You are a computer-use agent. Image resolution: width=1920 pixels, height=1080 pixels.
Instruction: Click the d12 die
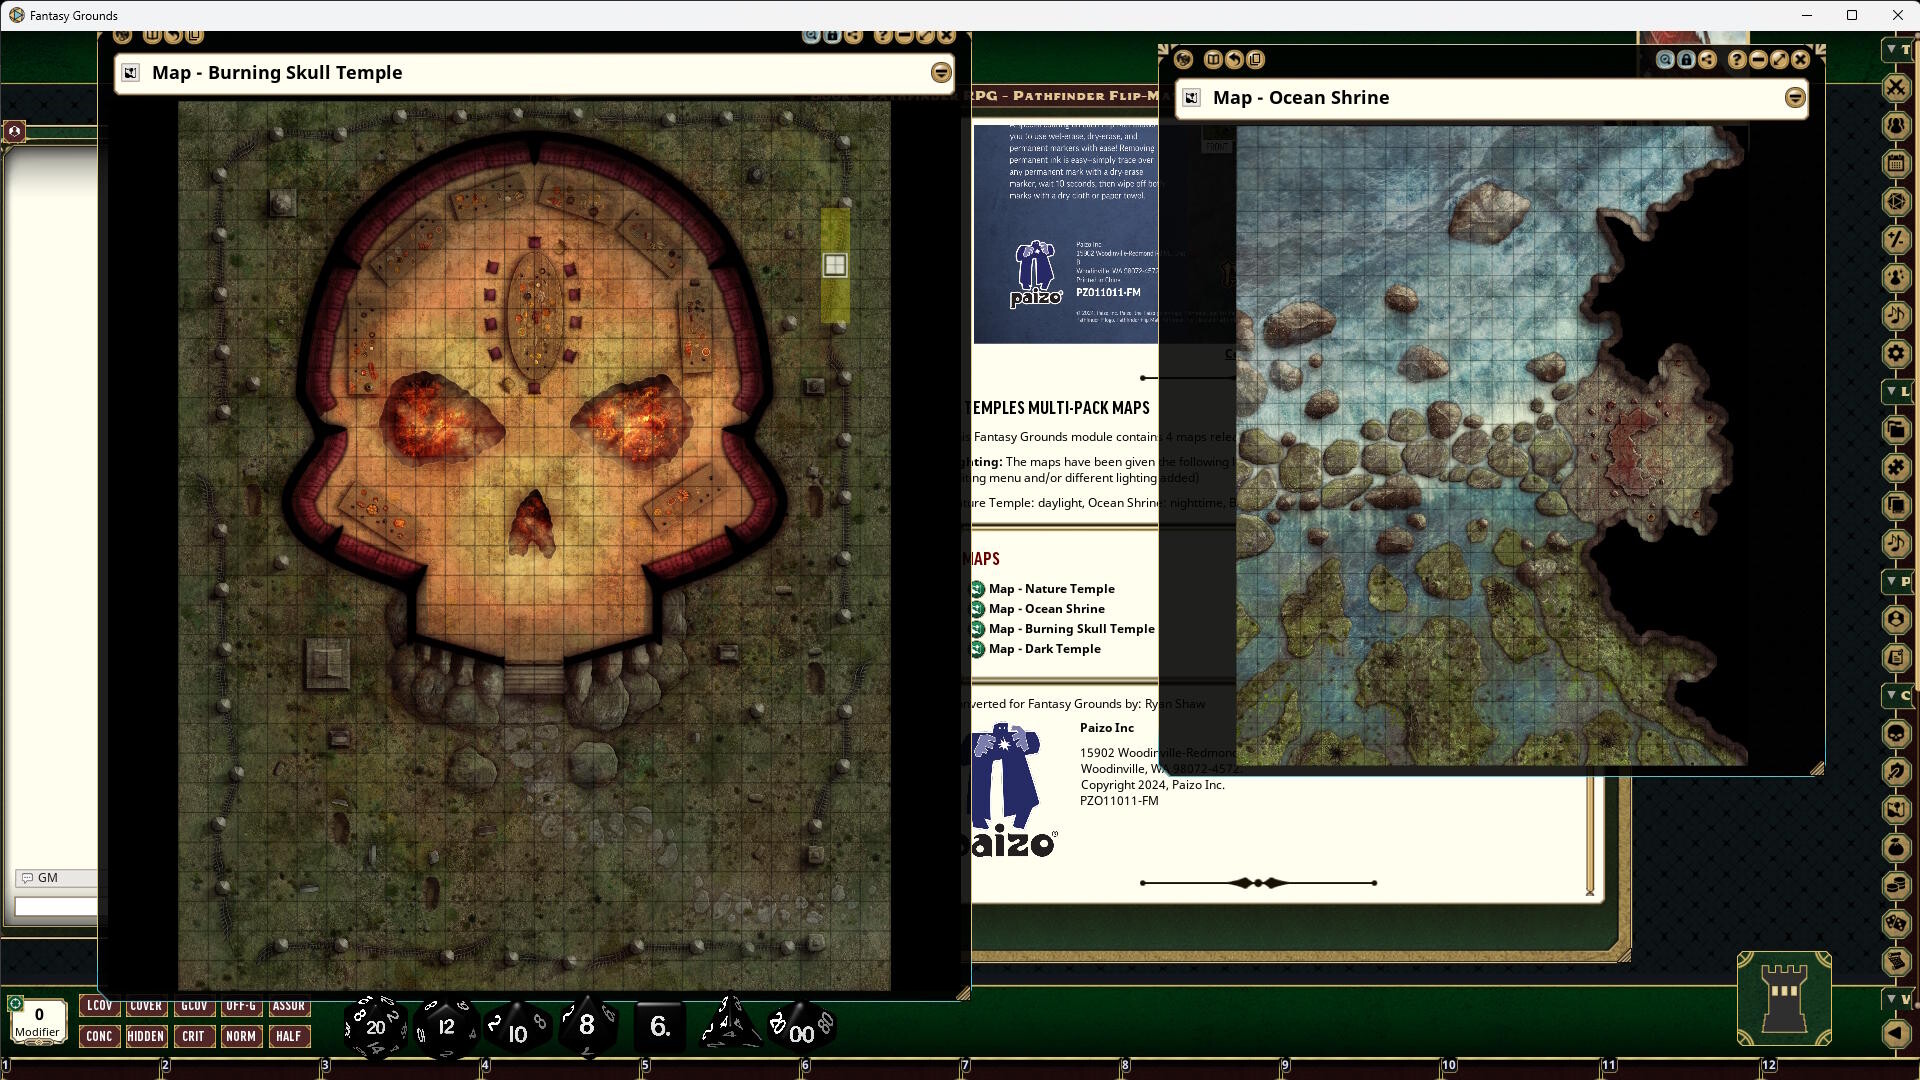(446, 1026)
